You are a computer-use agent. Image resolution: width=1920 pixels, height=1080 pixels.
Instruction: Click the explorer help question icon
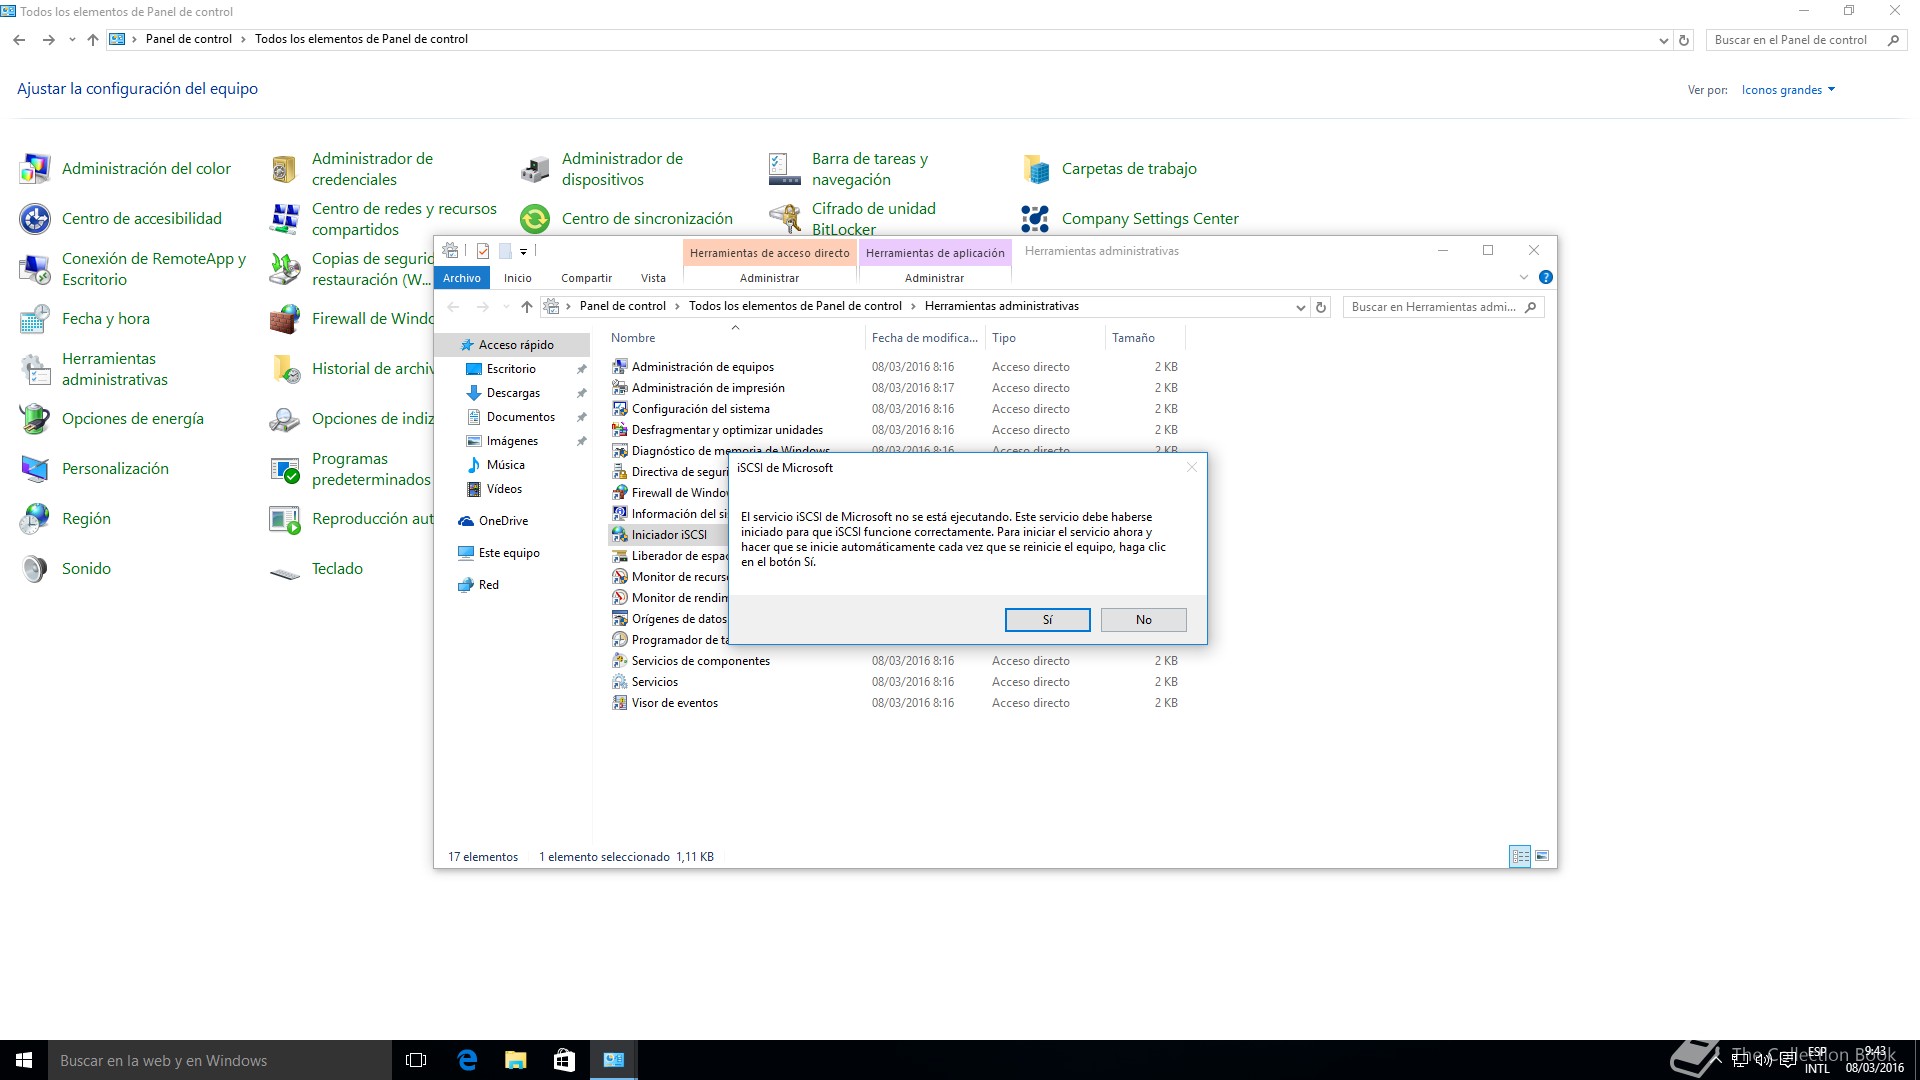tap(1545, 277)
